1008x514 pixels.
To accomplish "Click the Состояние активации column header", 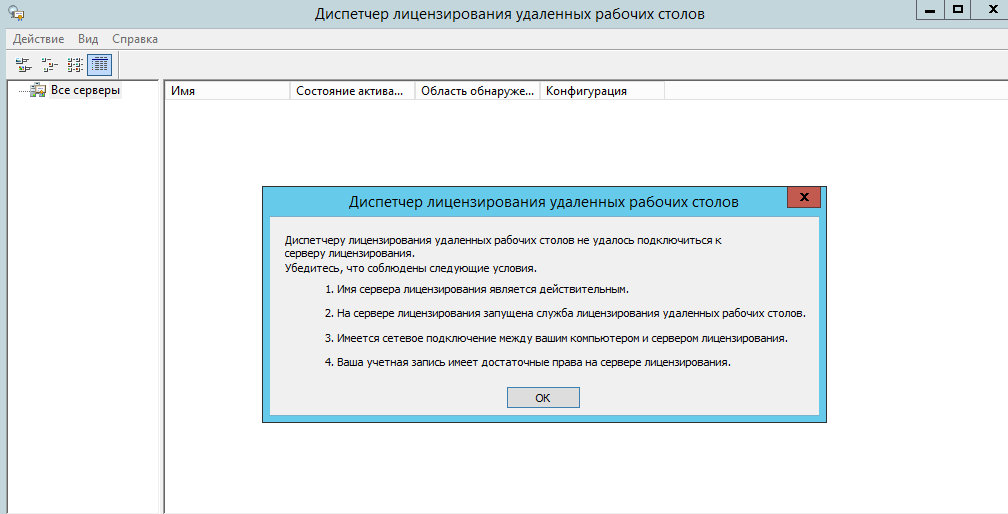I will coord(352,91).
